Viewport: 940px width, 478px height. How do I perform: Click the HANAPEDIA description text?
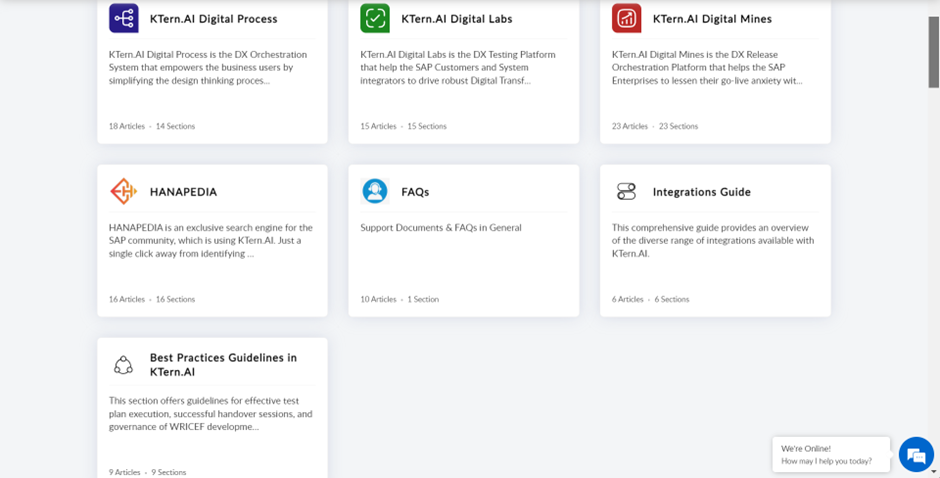click(x=211, y=240)
